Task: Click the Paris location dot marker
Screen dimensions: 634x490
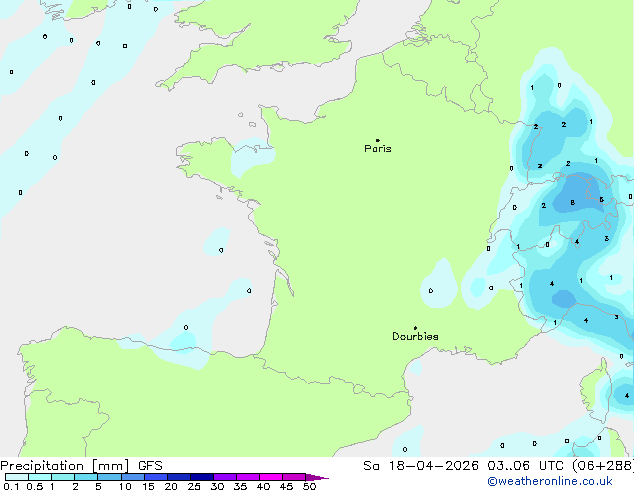Action: 378,140
